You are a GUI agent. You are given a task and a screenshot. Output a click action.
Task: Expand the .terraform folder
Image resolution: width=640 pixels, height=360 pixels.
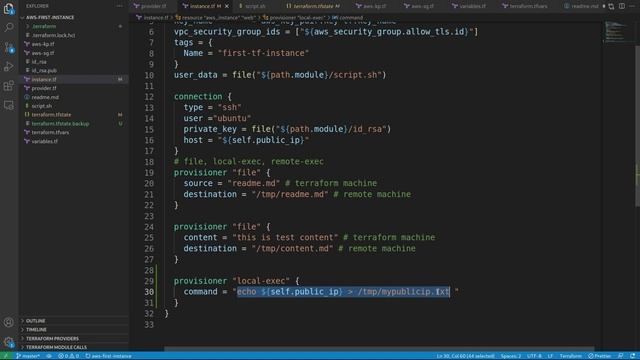[x=74, y=27]
